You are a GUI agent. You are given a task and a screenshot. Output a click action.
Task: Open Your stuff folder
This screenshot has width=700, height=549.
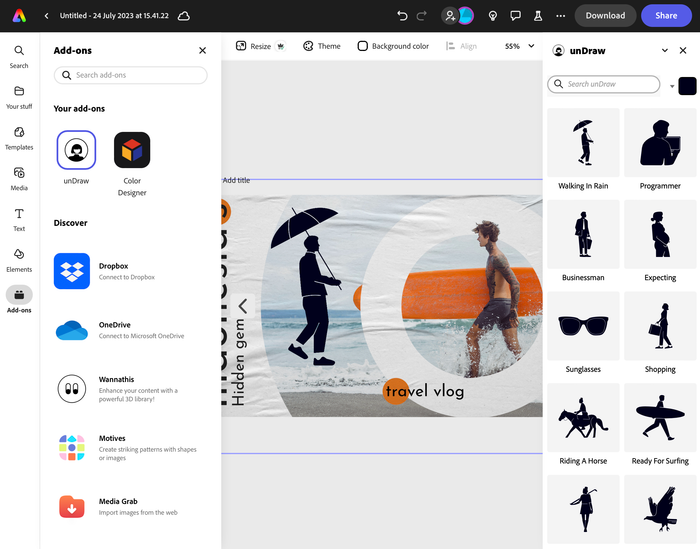(x=19, y=96)
